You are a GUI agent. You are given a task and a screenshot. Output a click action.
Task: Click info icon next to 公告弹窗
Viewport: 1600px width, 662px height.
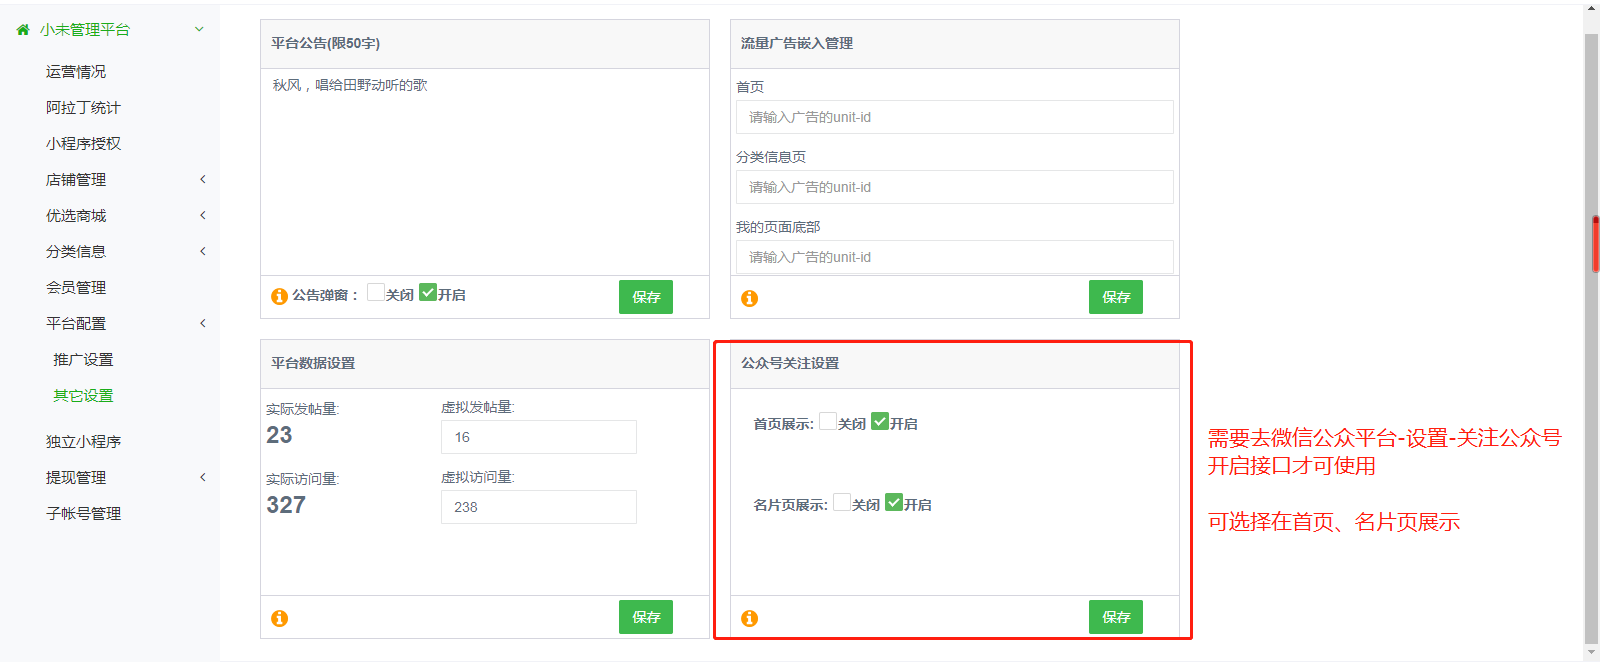[x=280, y=297]
